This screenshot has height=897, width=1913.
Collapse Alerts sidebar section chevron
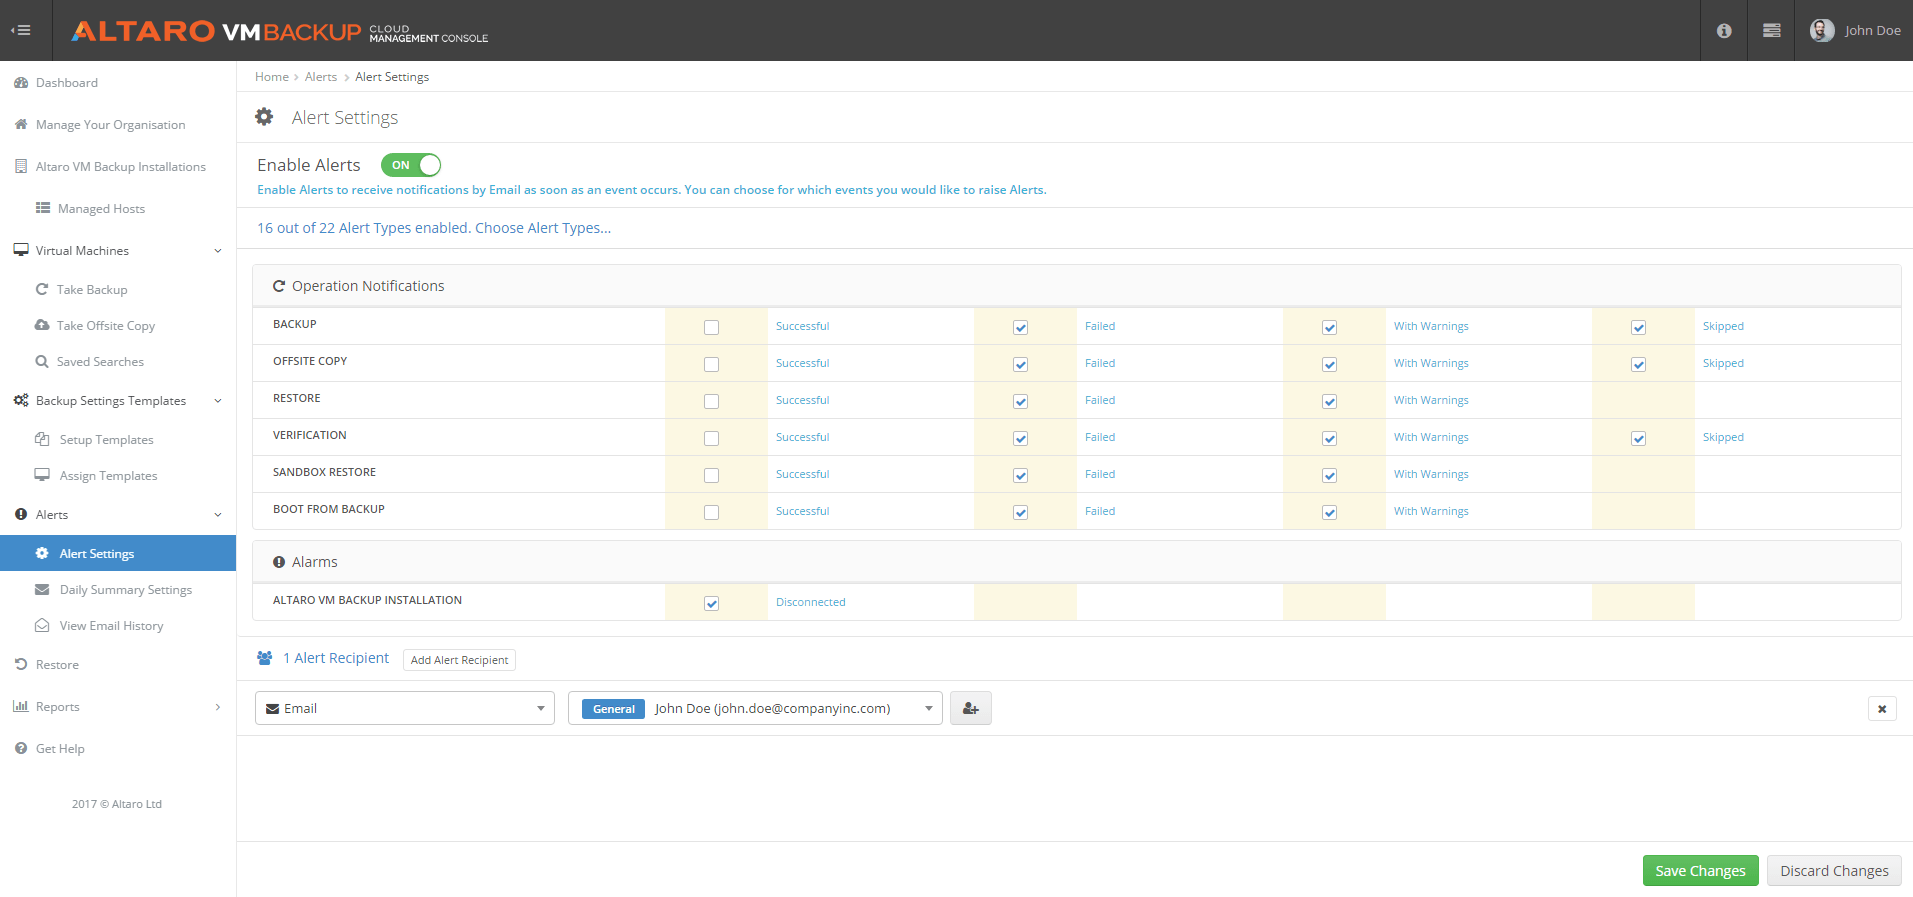[218, 515]
